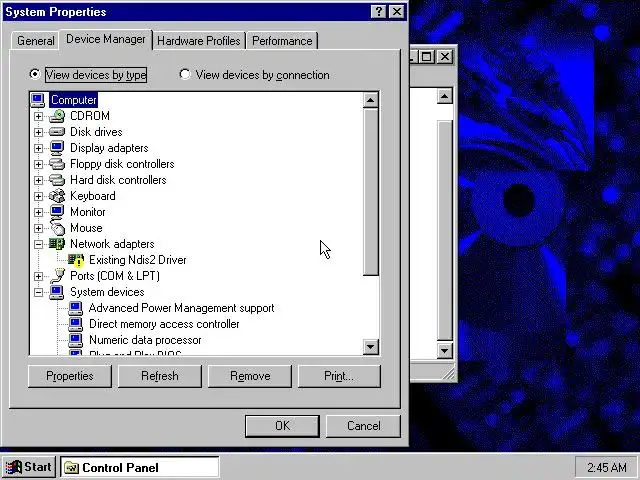Screen dimensions: 640x480
Task: Click the Numeric data processor icon
Action: pyautogui.click(x=76, y=340)
